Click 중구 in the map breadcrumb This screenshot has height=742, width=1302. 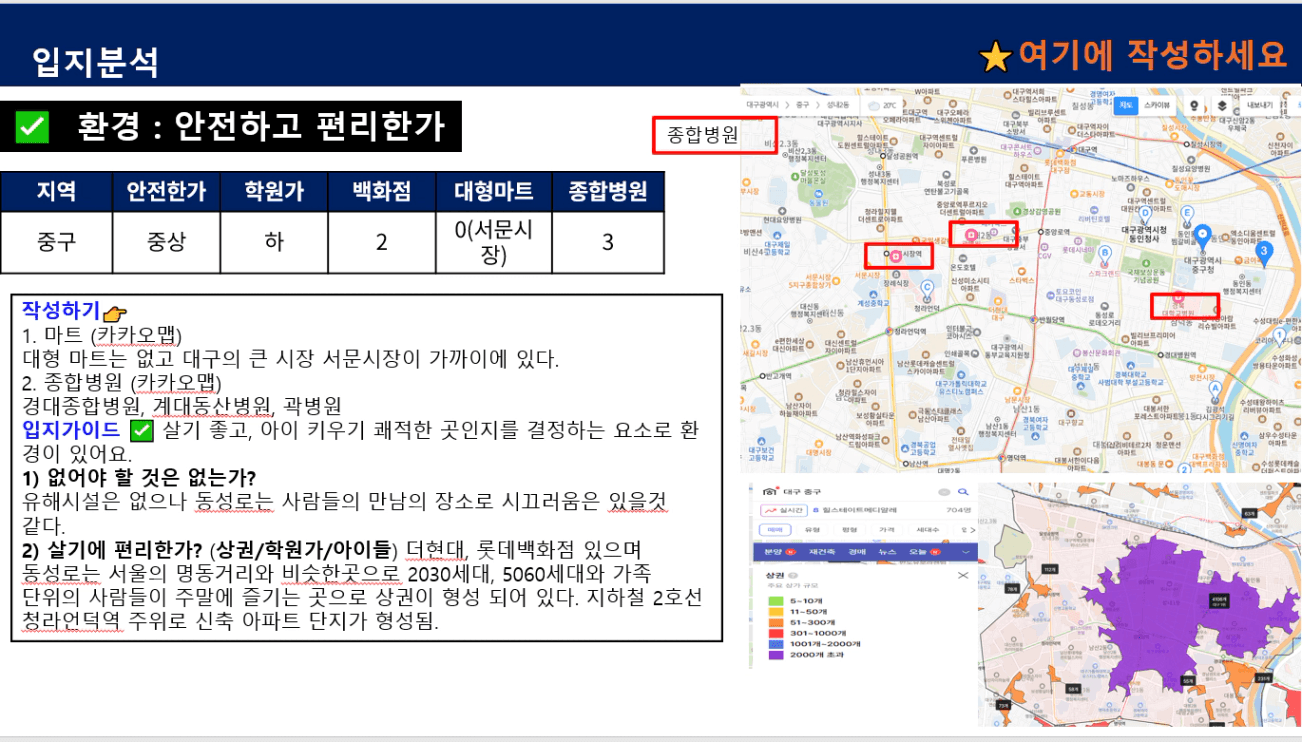click(x=802, y=105)
